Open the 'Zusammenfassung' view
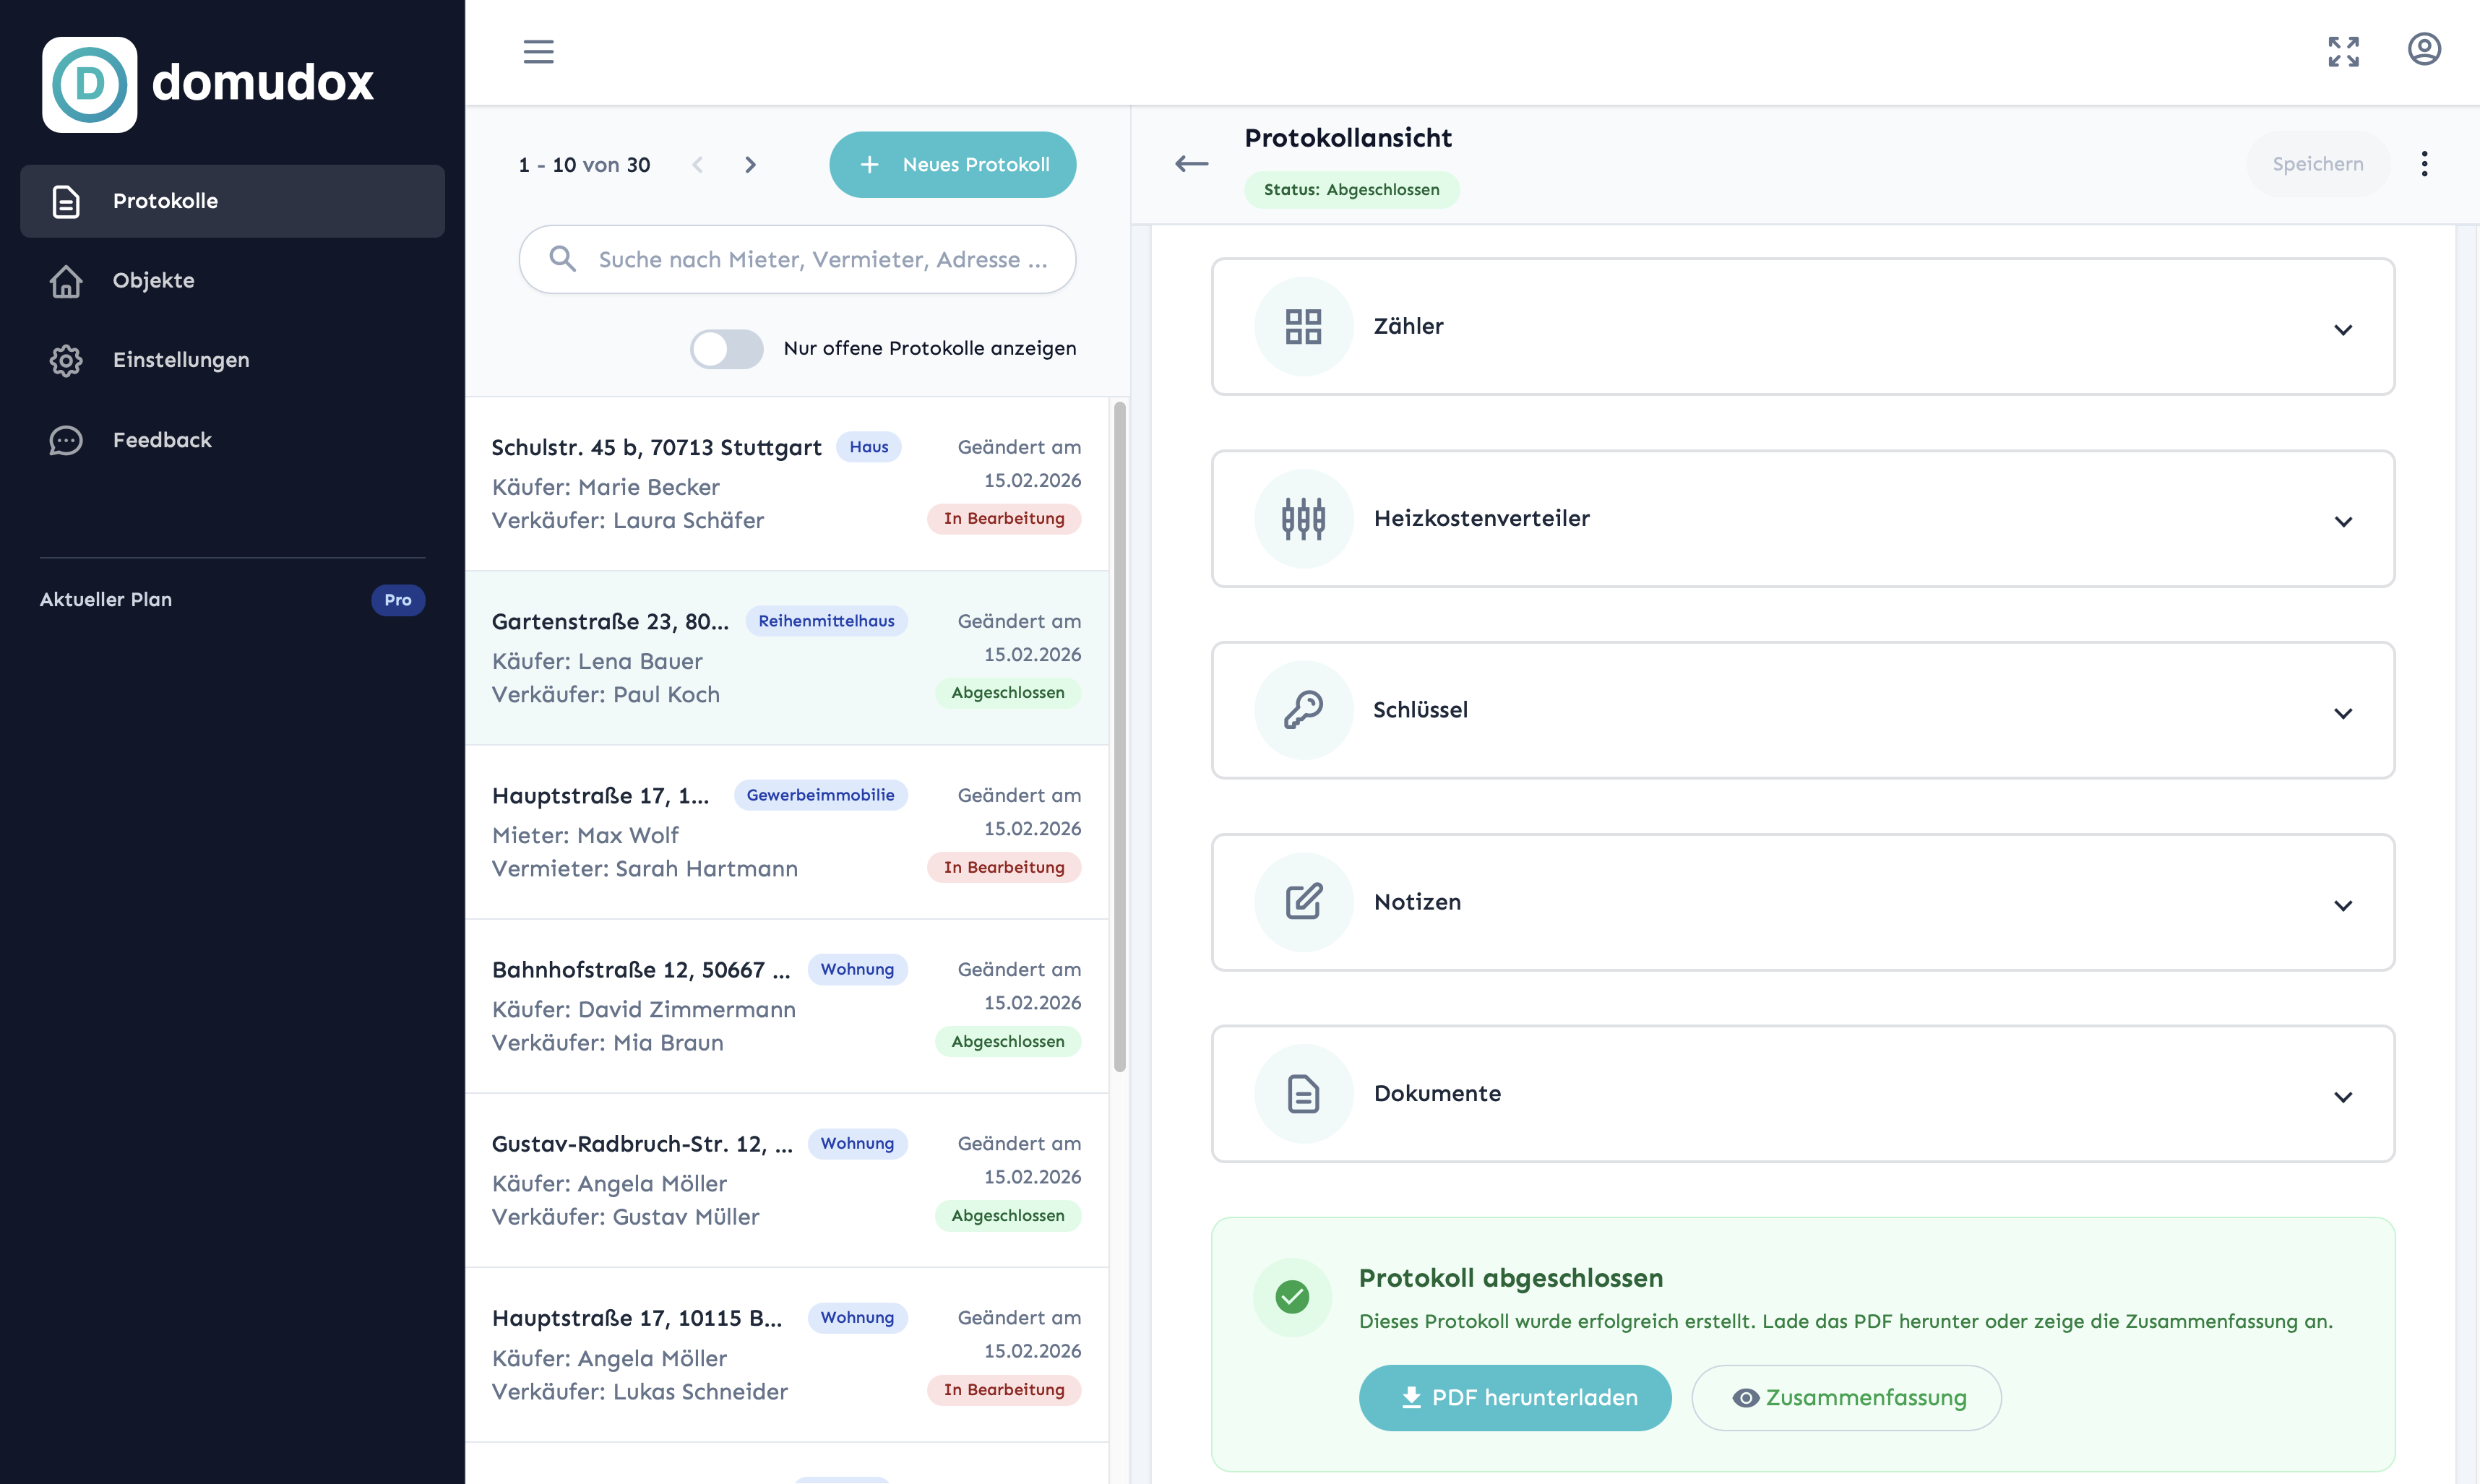The image size is (2480, 1484). (1845, 1397)
